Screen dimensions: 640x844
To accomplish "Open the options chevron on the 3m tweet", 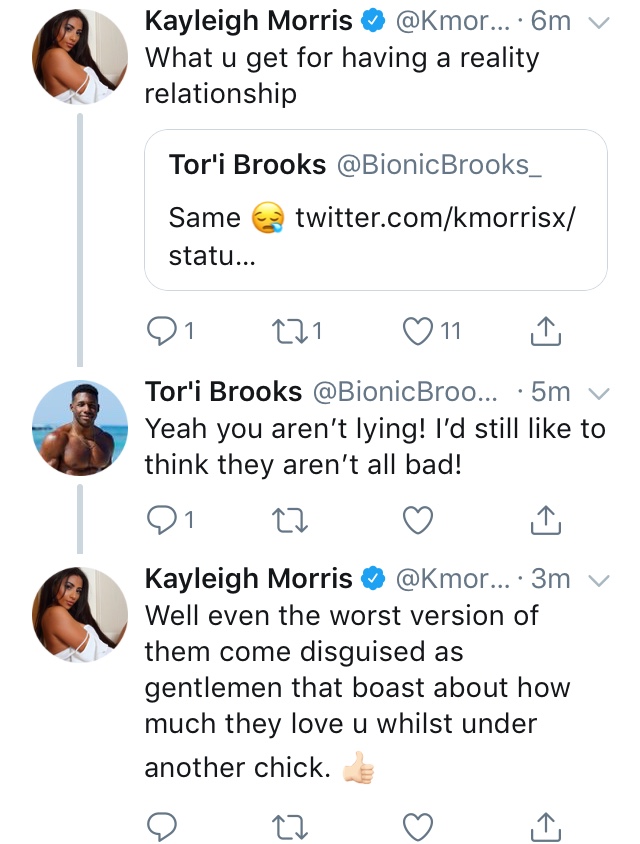I will point(599,580).
